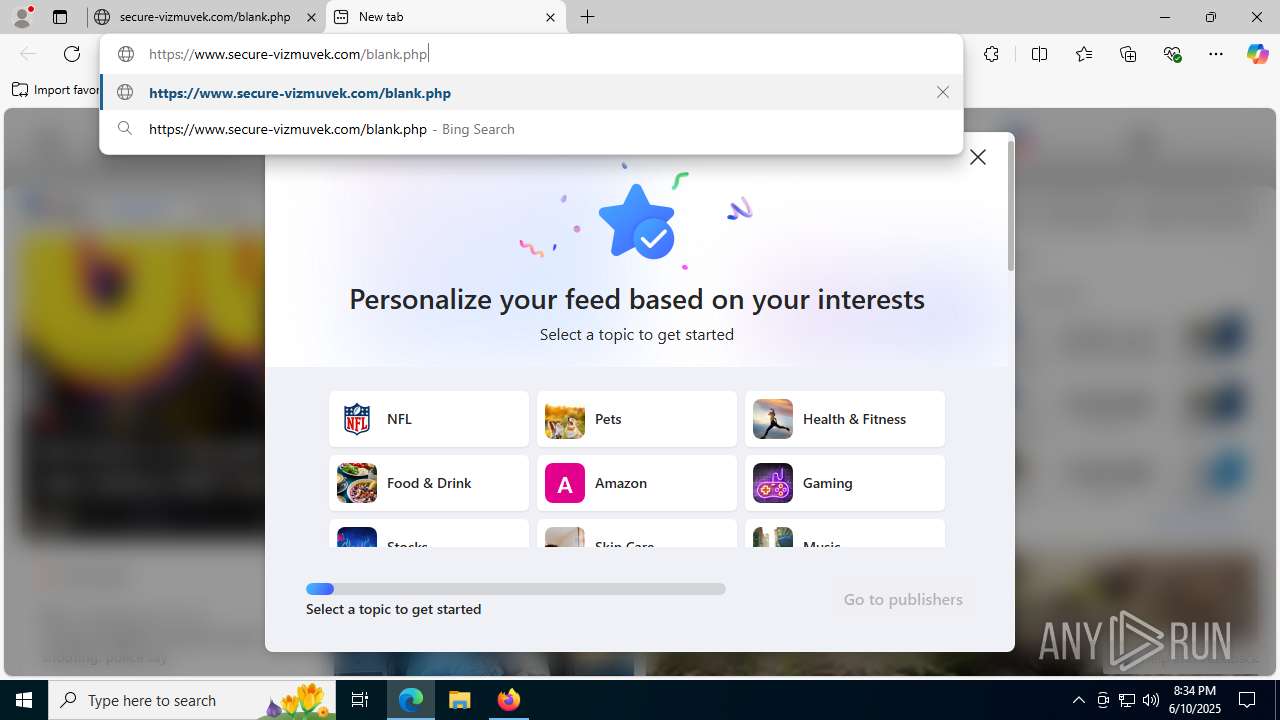Open the Windows Start menu
This screenshot has height=720, width=1280.
click(x=24, y=700)
